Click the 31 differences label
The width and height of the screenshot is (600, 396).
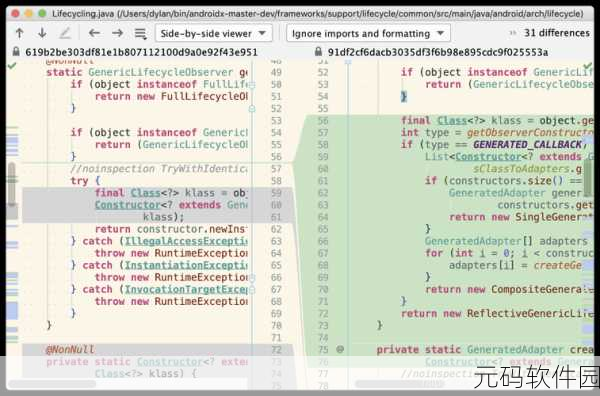click(x=557, y=33)
